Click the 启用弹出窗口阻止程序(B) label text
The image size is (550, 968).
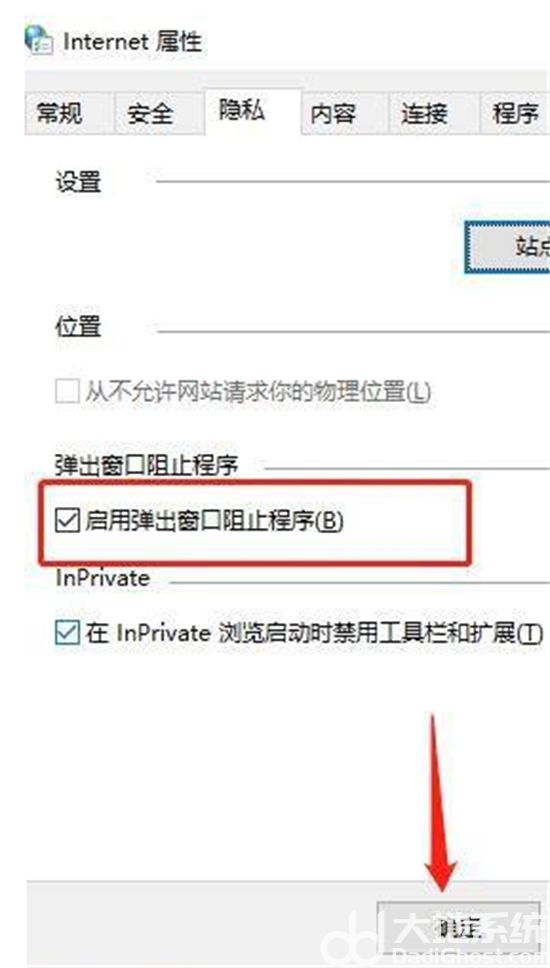(214, 522)
